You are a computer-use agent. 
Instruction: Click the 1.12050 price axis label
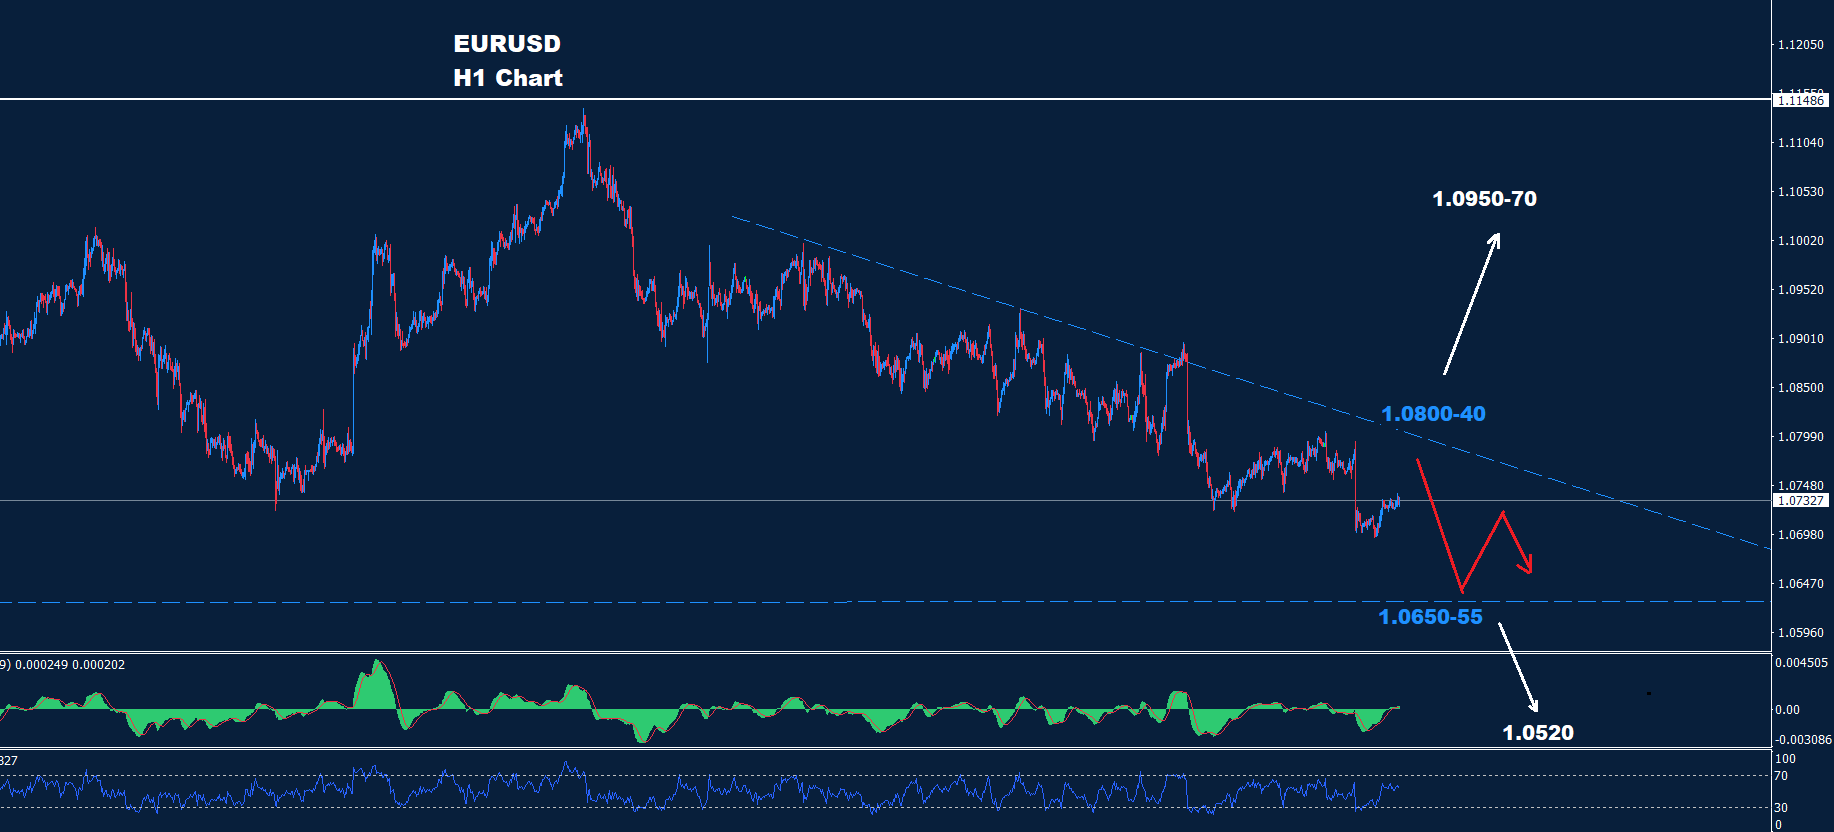point(1800,45)
